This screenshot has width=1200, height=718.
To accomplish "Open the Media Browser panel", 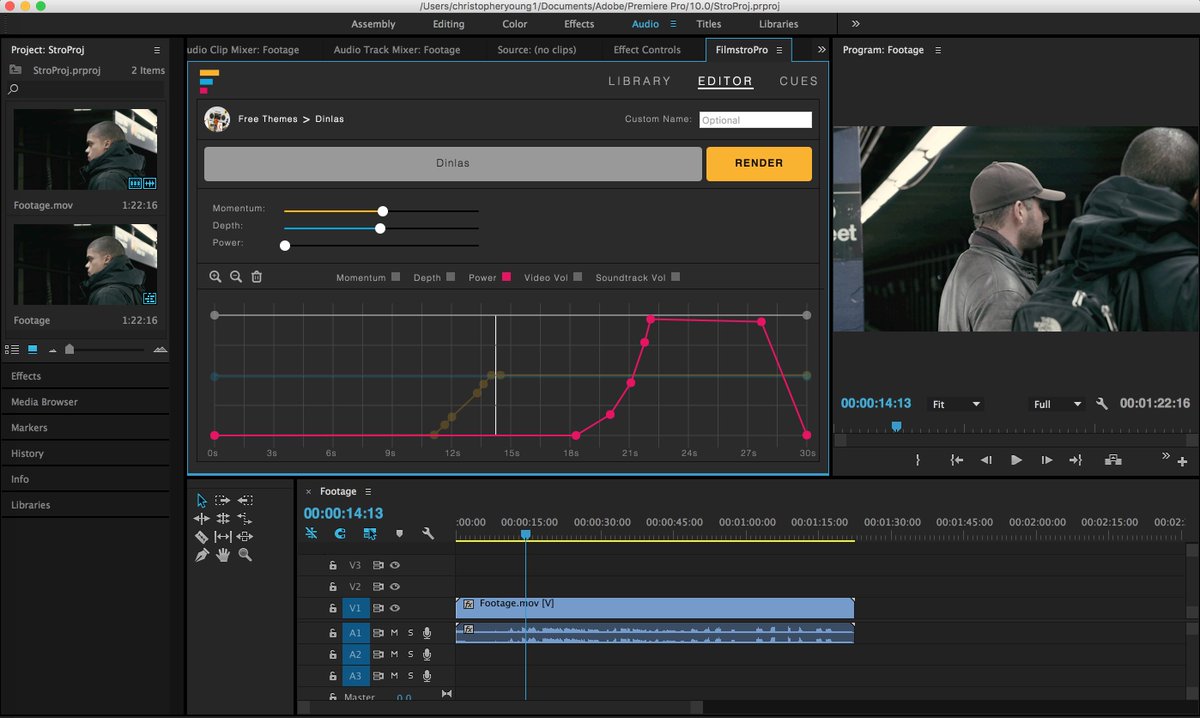I will point(44,402).
